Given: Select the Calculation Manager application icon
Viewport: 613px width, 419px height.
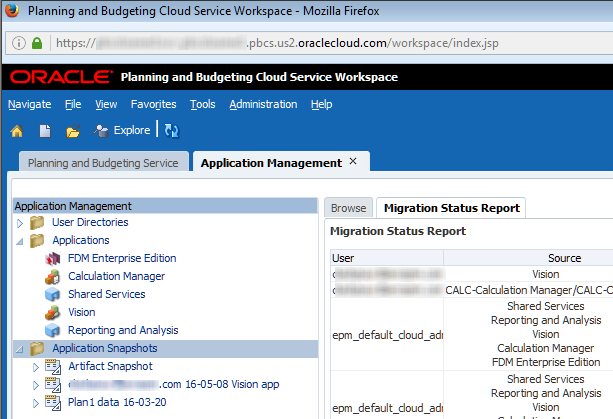Looking at the screenshot, I should [53, 276].
